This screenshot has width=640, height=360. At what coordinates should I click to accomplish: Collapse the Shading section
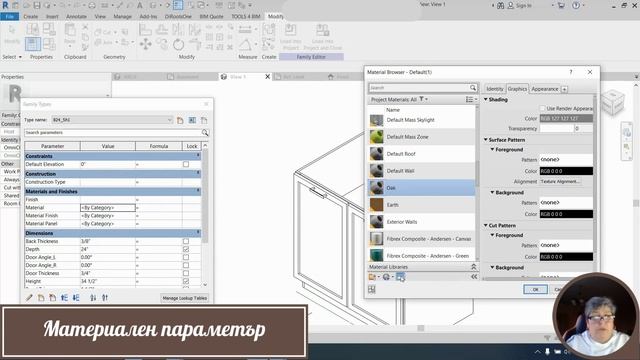click(486, 99)
